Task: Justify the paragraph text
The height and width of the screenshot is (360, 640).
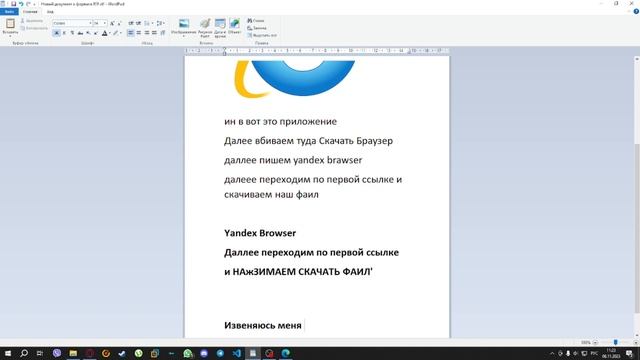Action: (154, 33)
